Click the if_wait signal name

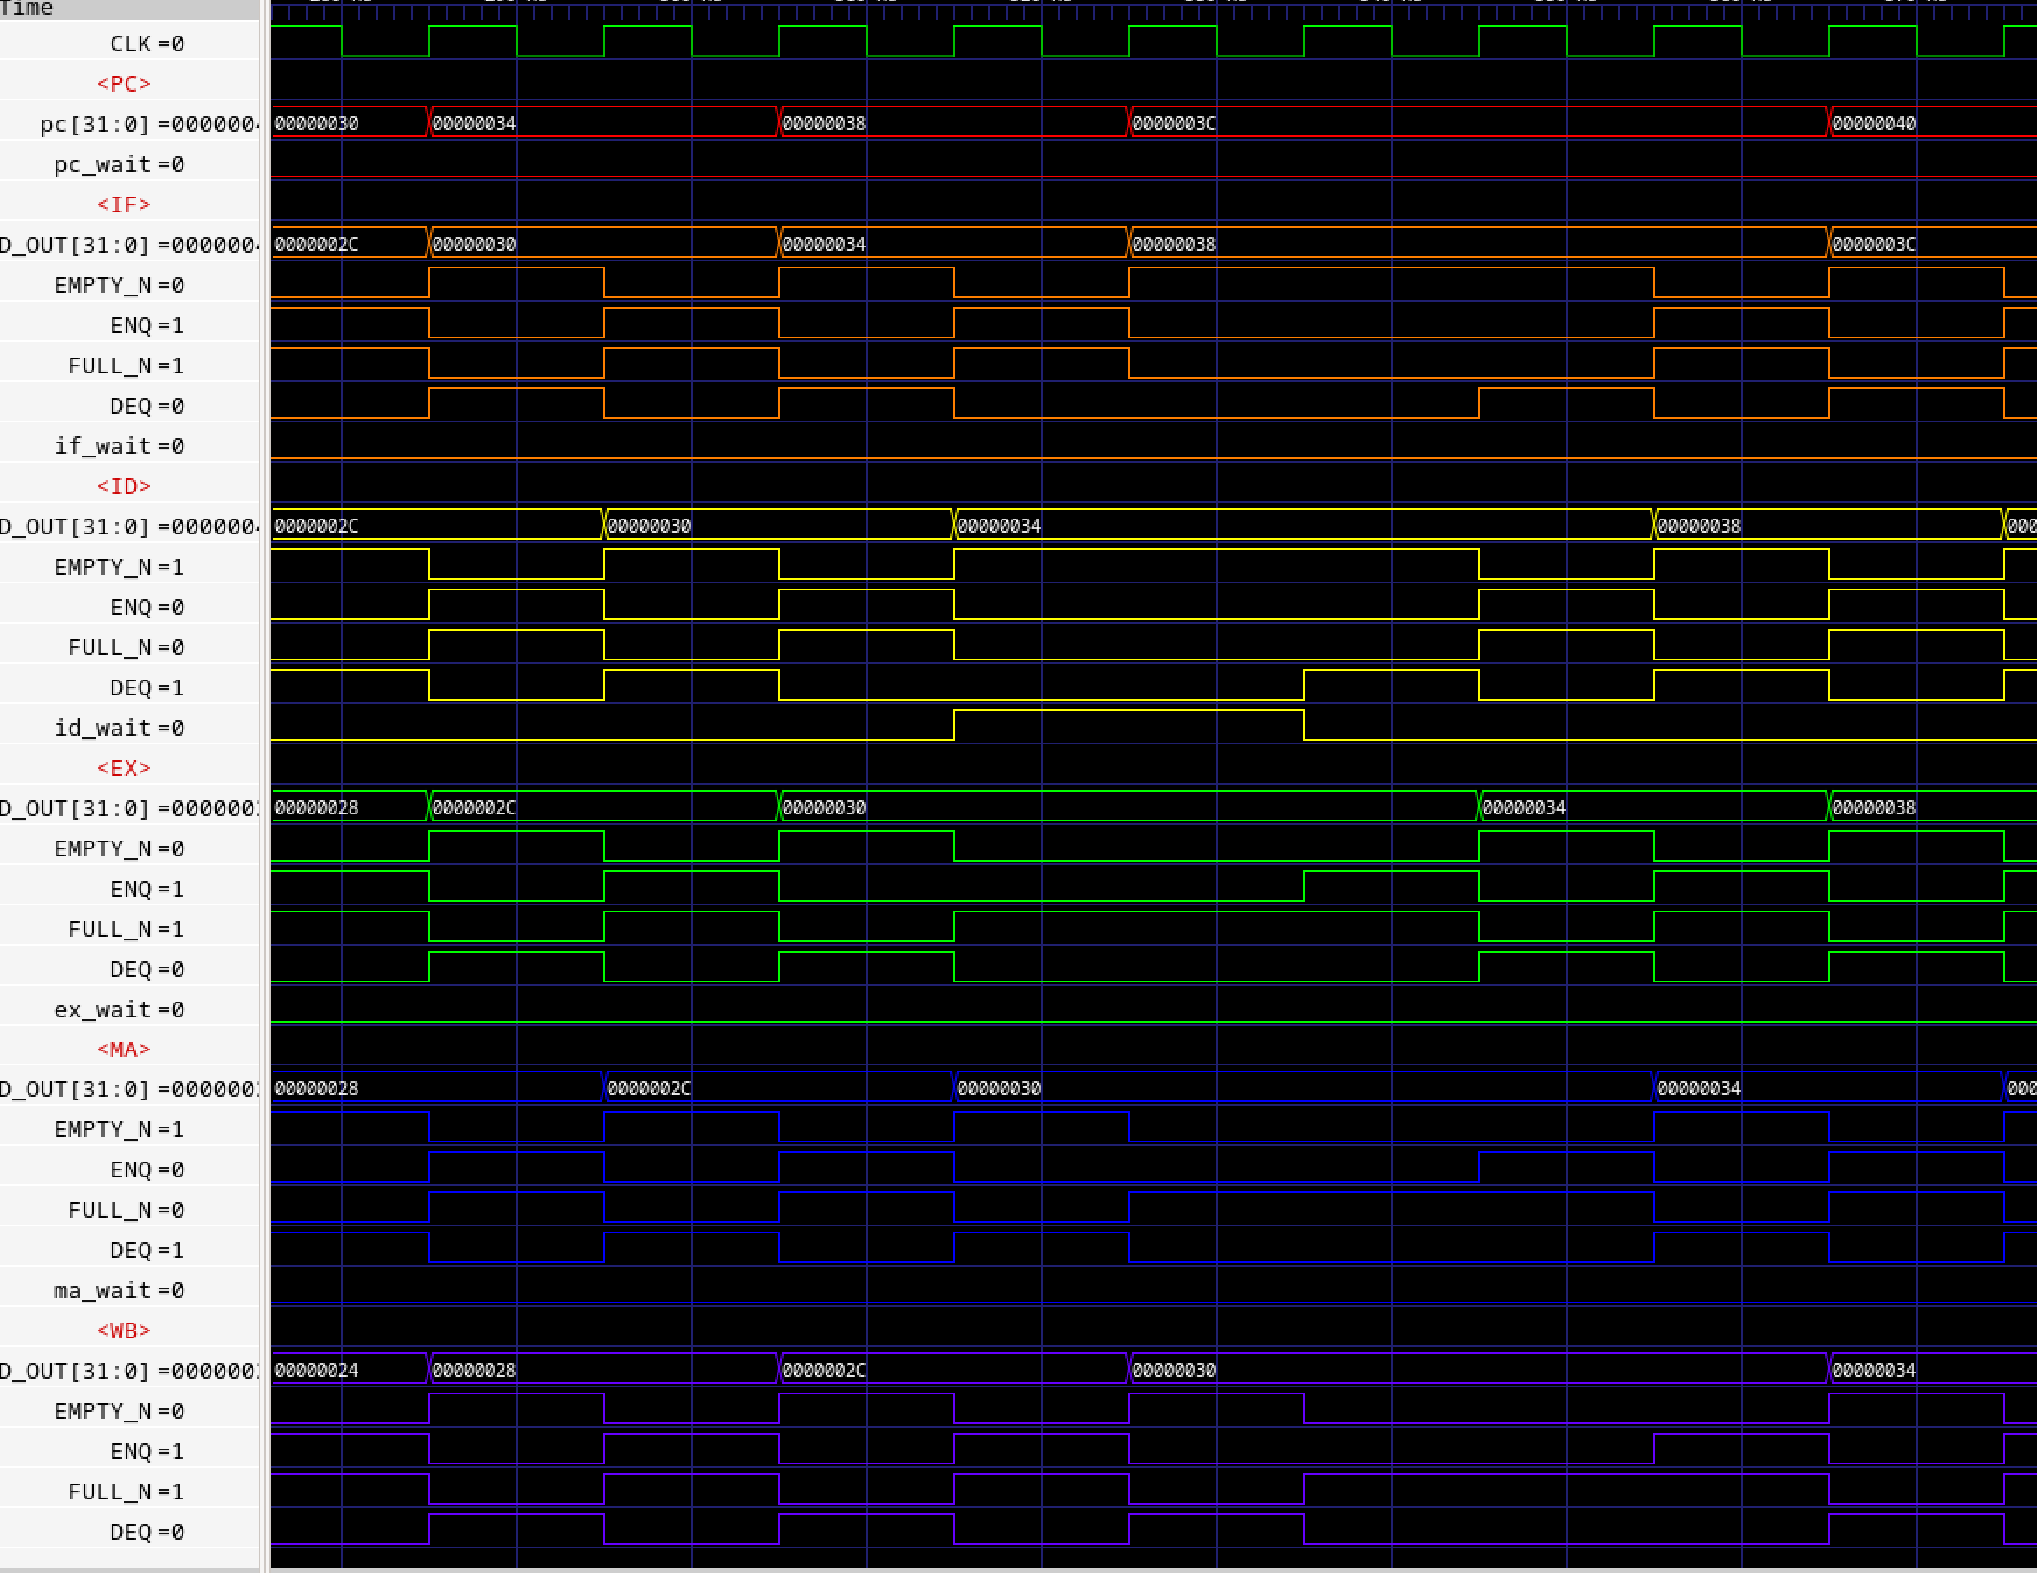102,446
